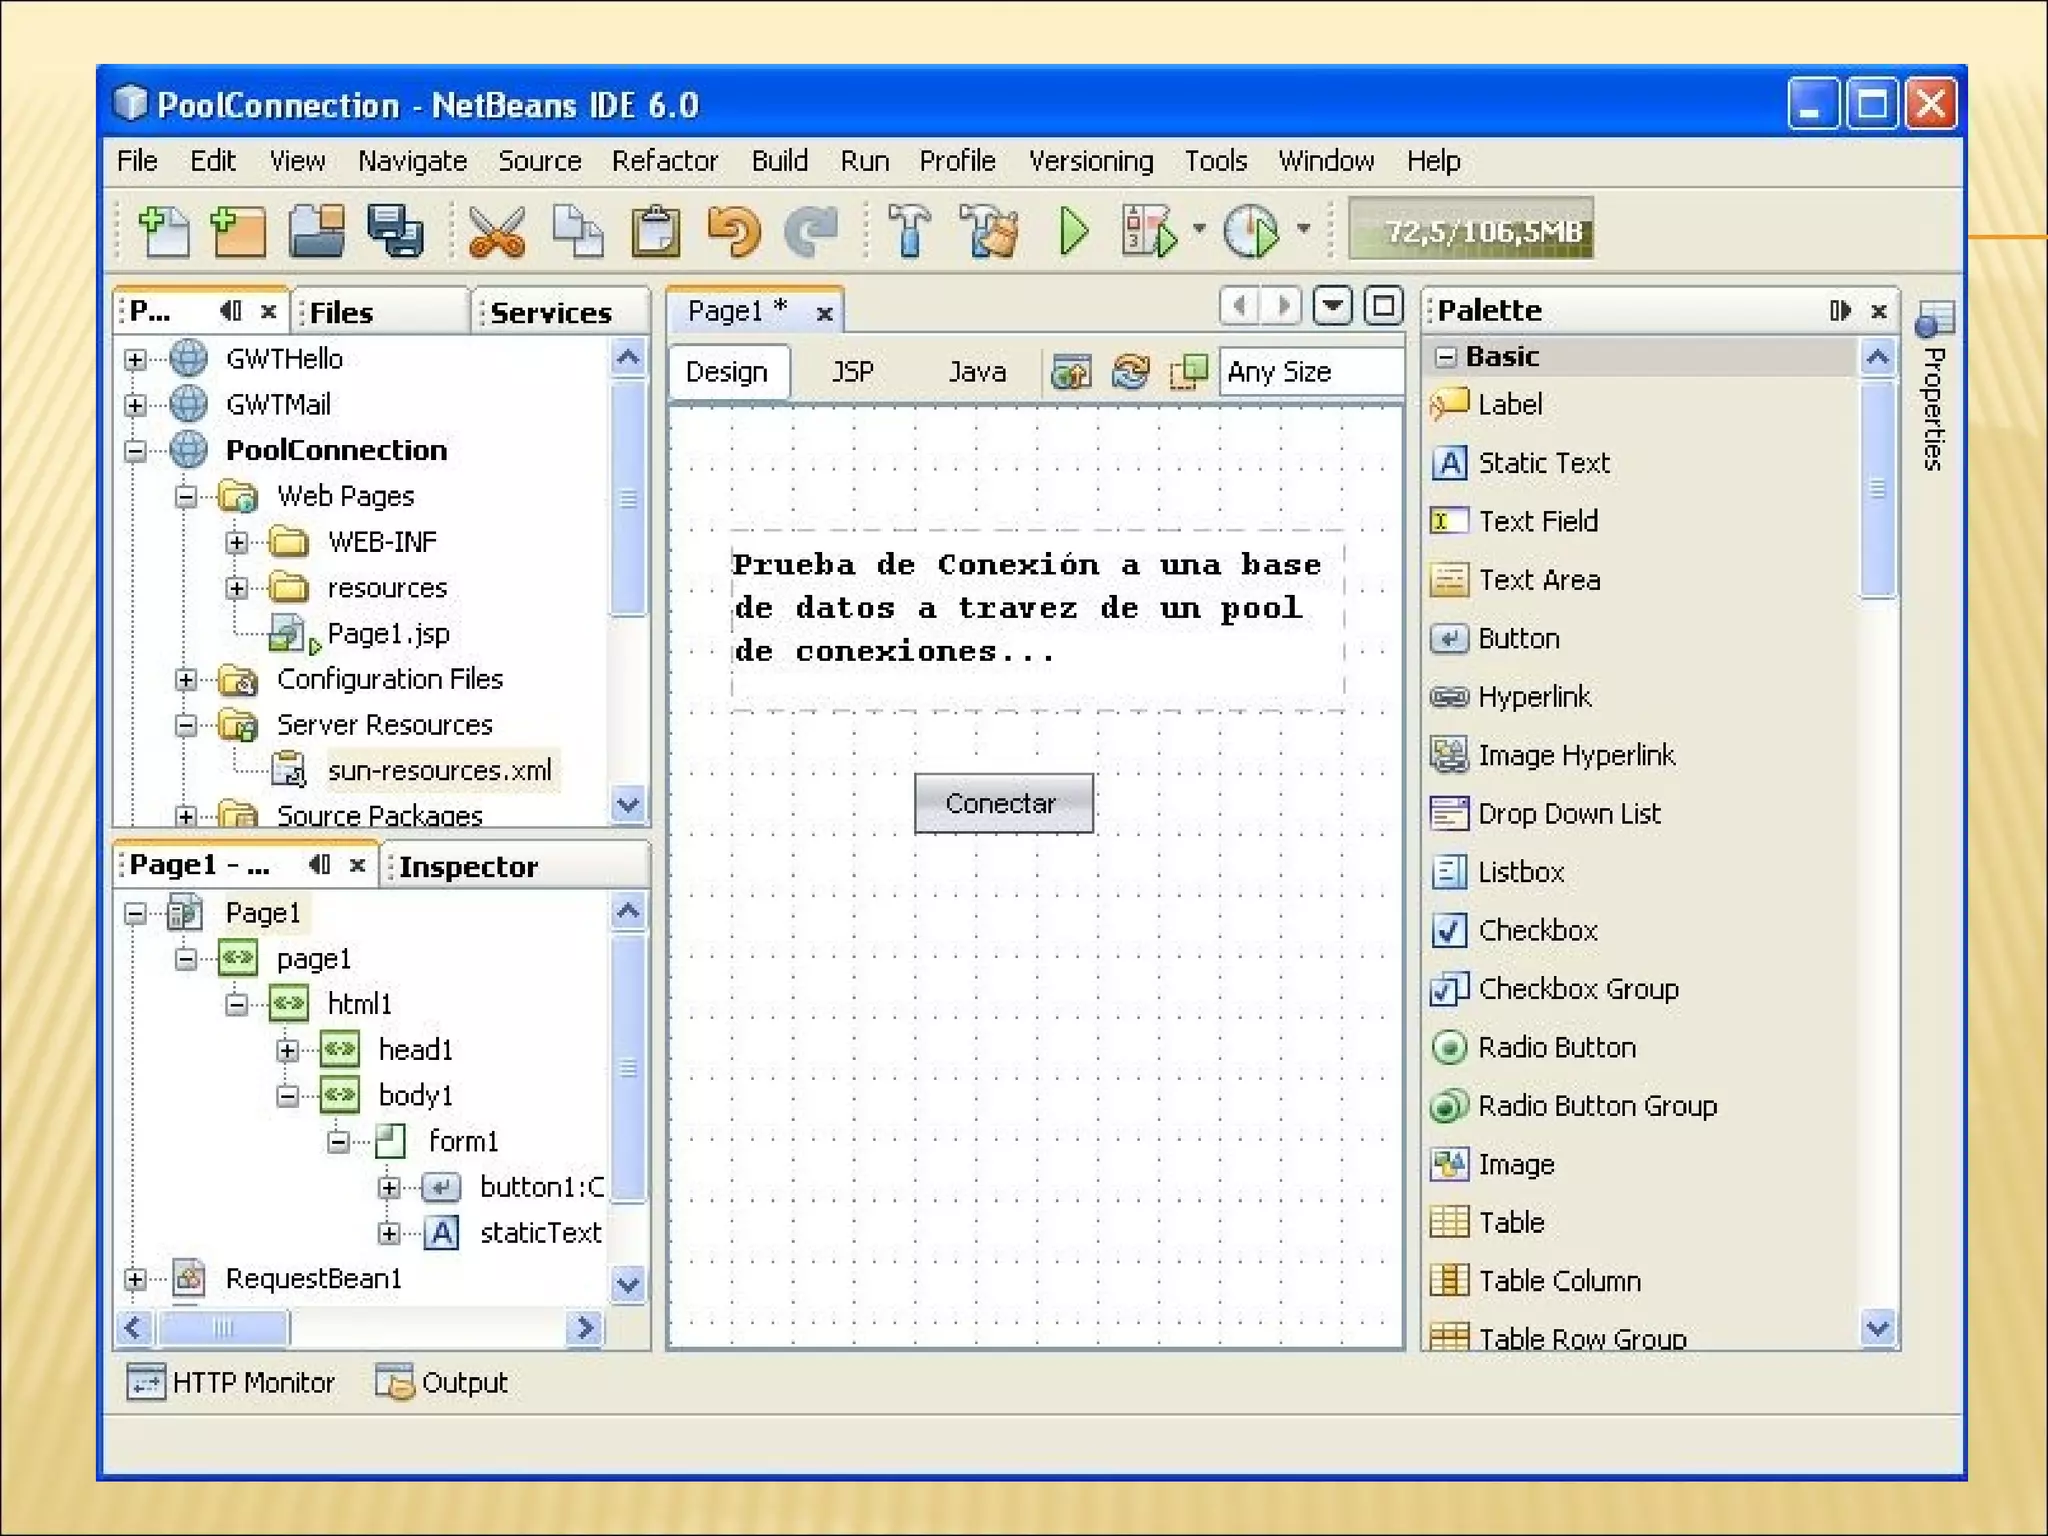Collapse the Server Resources folder
The width and height of the screenshot is (2048, 1536).
click(x=186, y=725)
